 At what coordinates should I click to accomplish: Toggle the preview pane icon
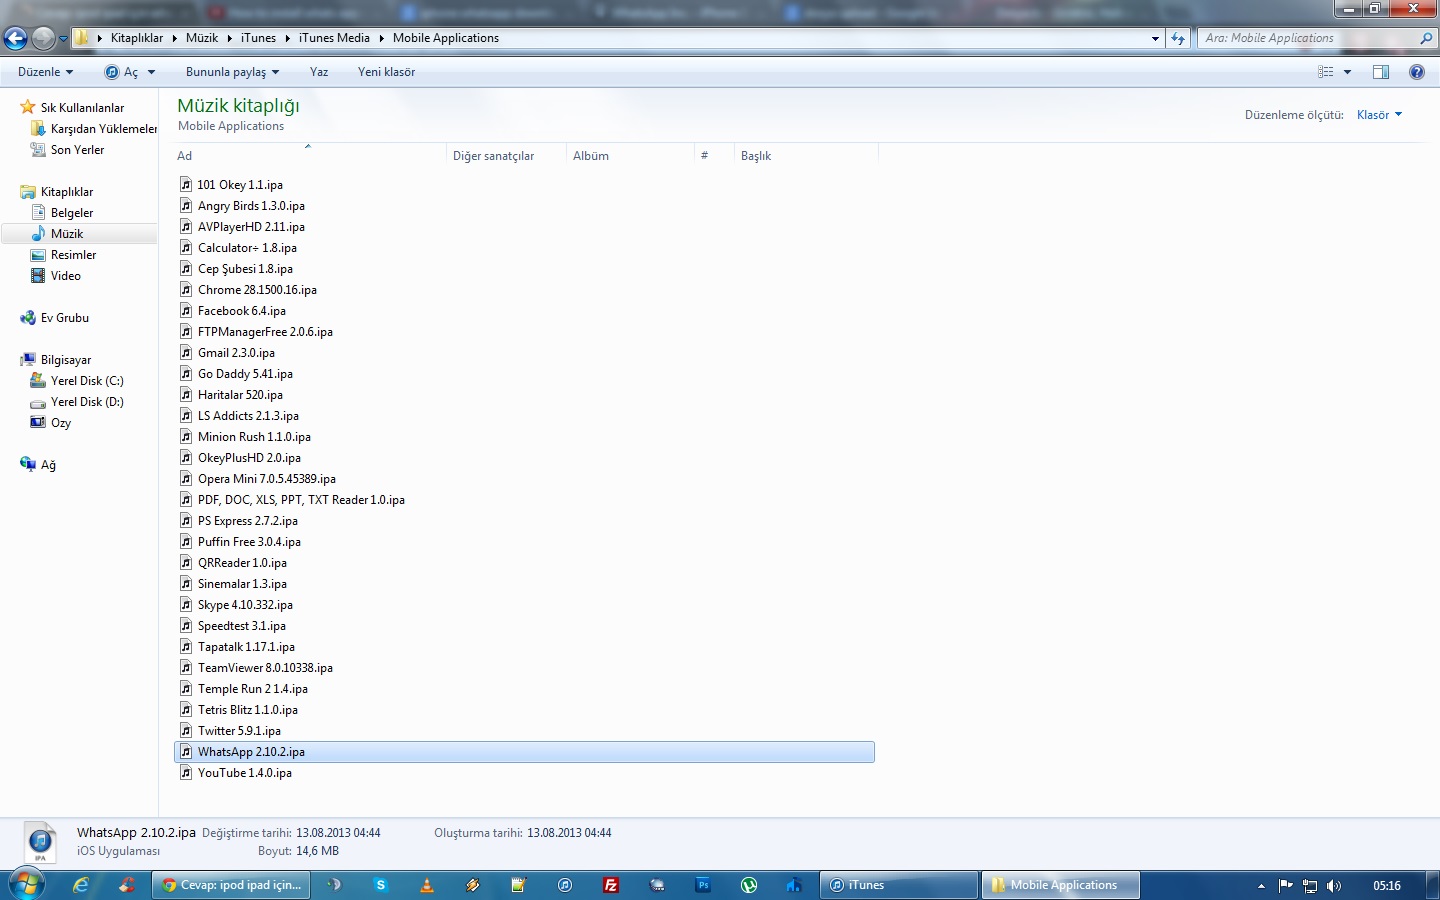coord(1381,72)
